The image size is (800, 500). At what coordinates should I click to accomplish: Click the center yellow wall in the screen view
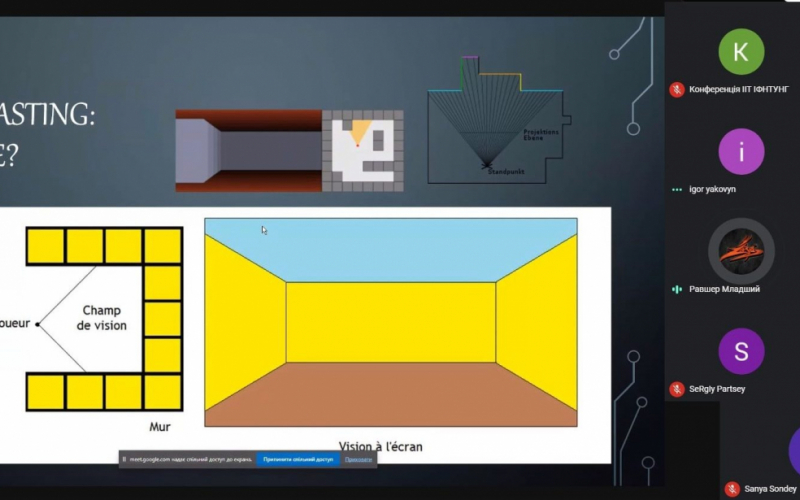(391, 322)
